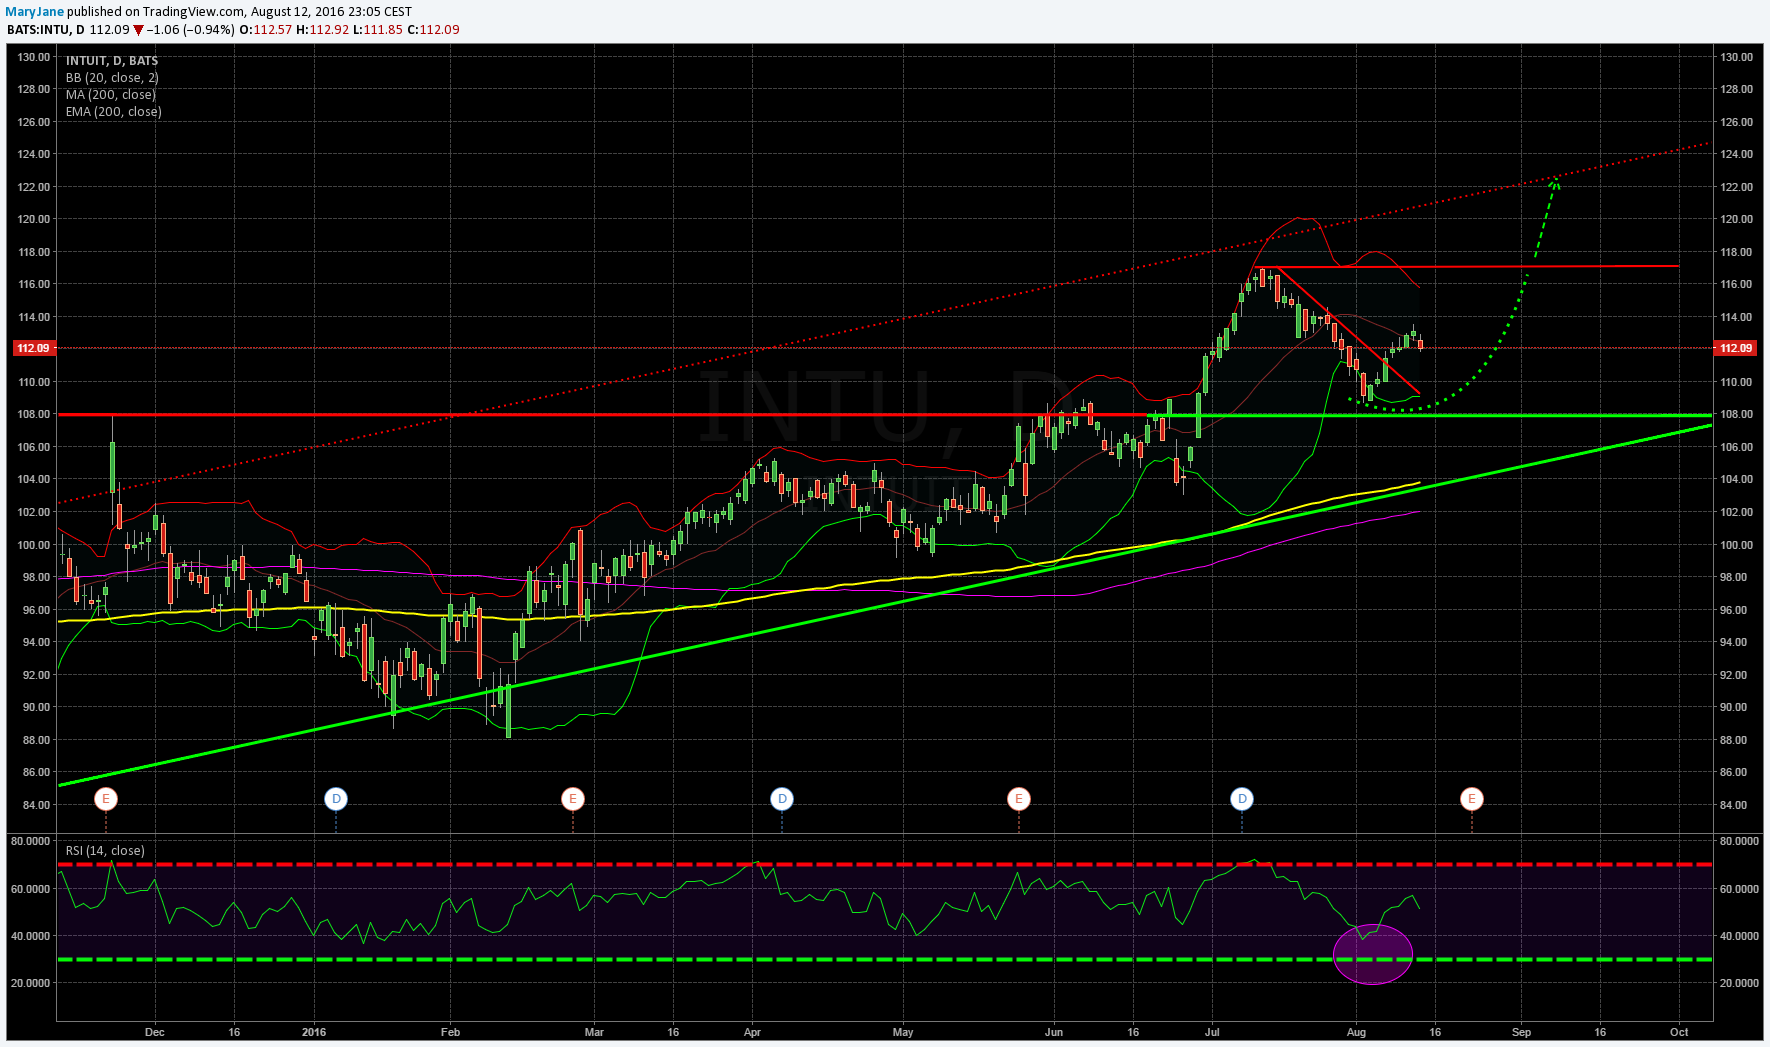Select the RSI (14, close) indicator label
Viewport: 1770px width, 1047px height.
point(105,851)
